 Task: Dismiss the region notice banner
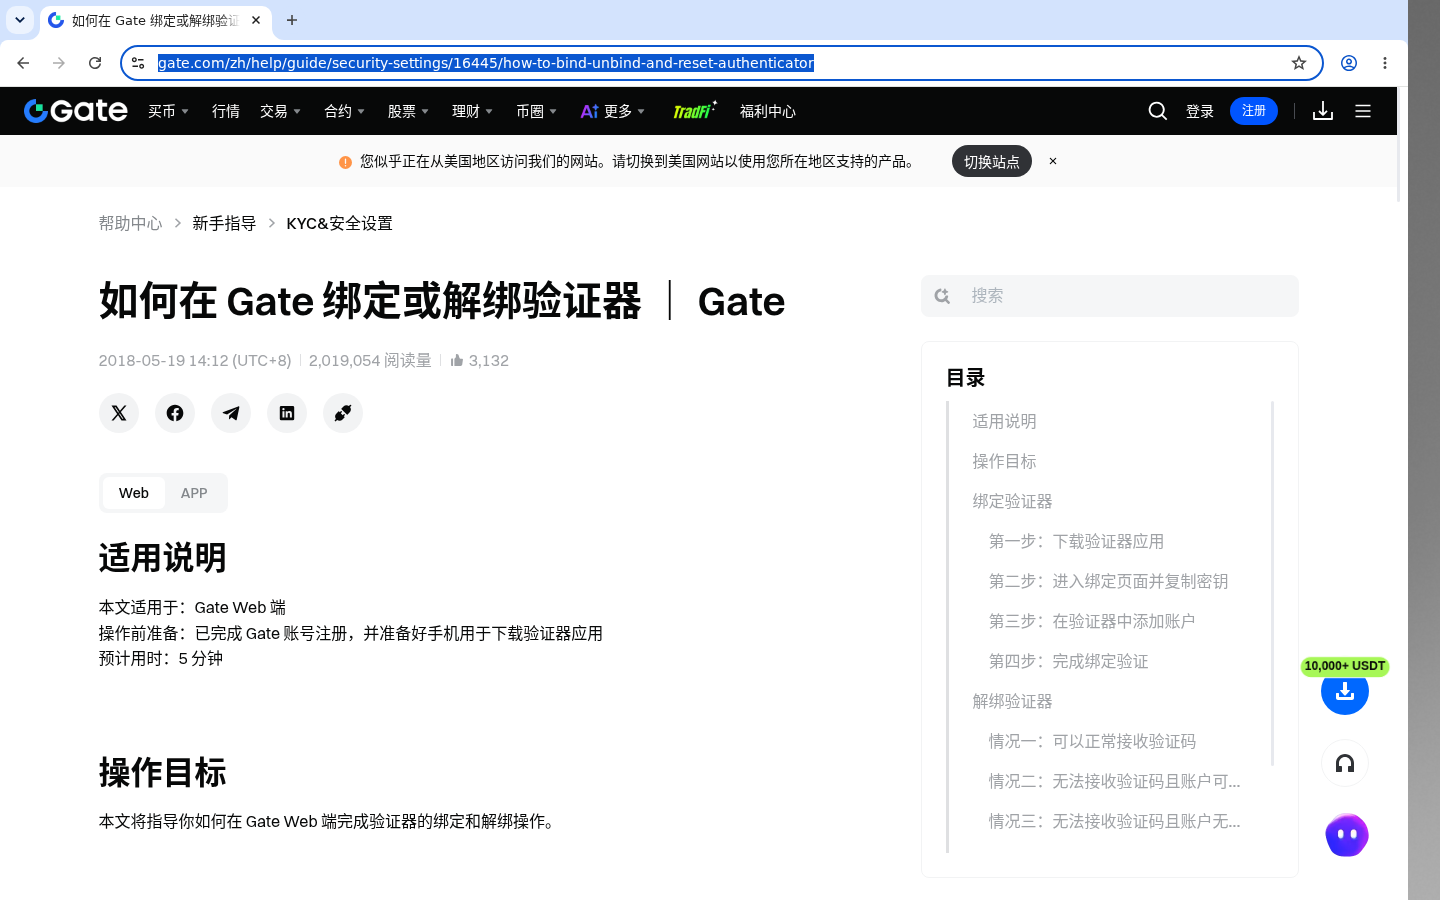click(1053, 161)
